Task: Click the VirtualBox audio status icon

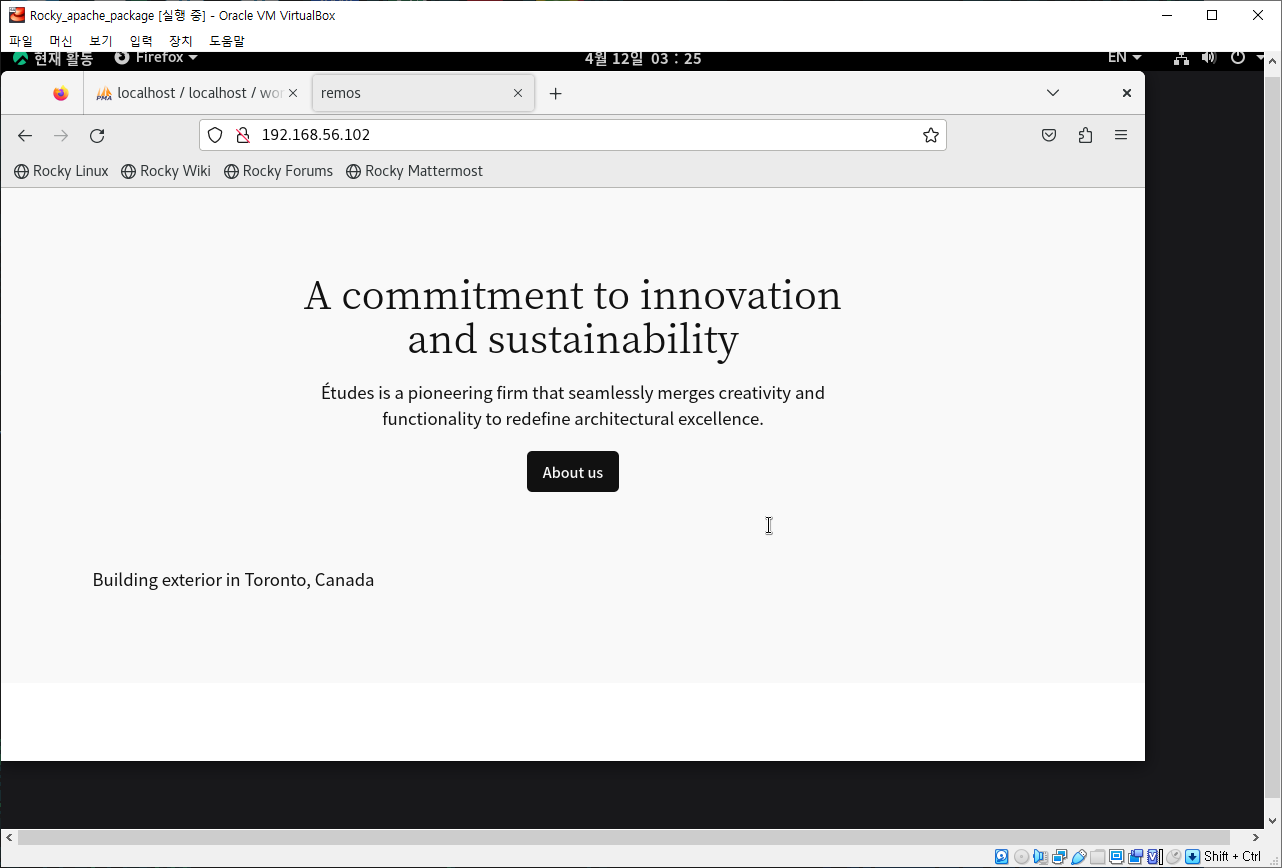Action: pyautogui.click(x=1040, y=856)
